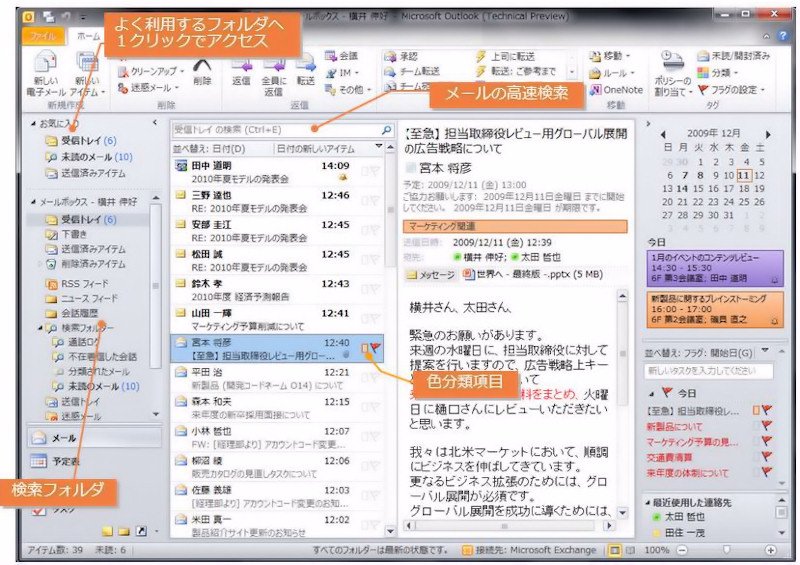Click メッセージ attachment tab icon
The width and height of the screenshot is (800, 565).
(x=411, y=275)
